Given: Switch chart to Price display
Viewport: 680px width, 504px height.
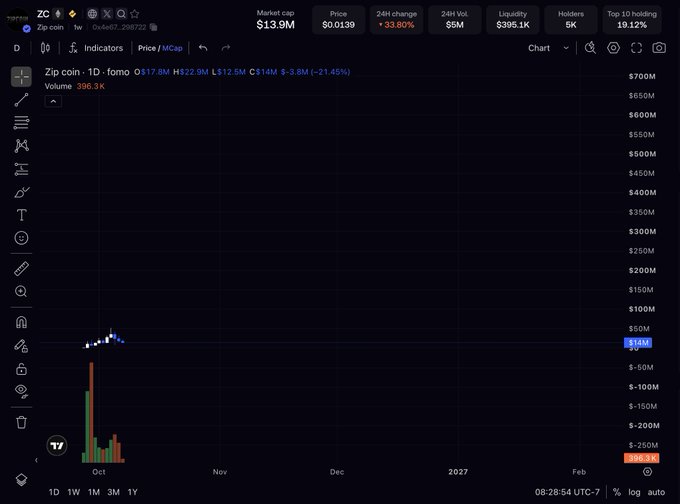Looking at the screenshot, I should point(147,48).
